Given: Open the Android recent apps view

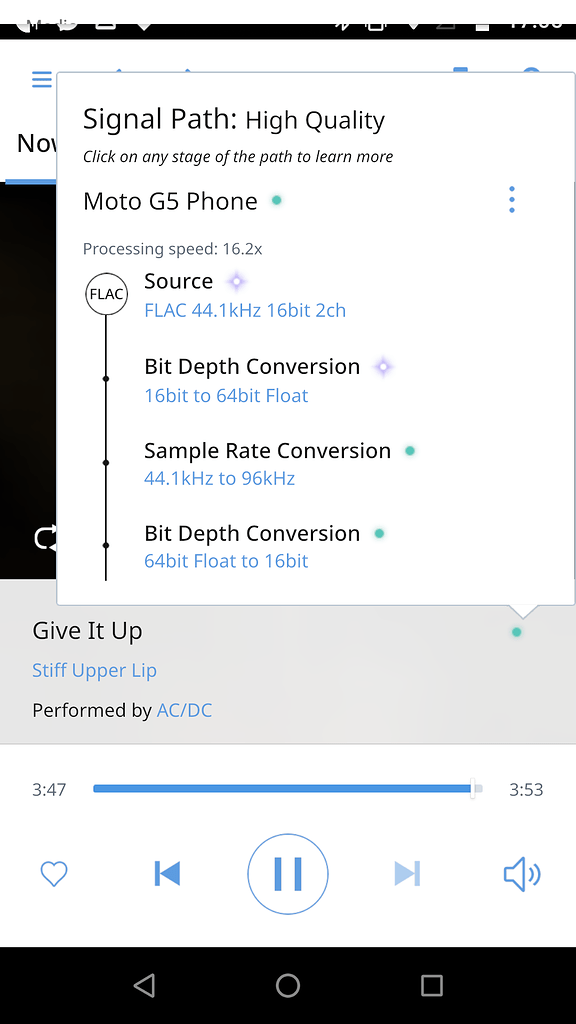Looking at the screenshot, I should [431, 984].
